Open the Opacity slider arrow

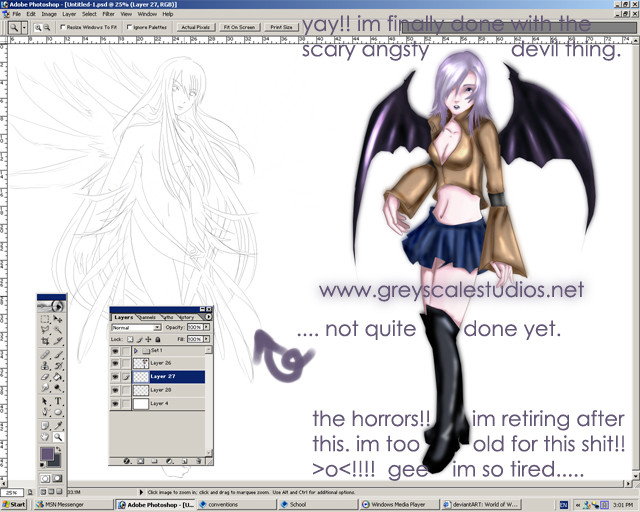click(207, 327)
